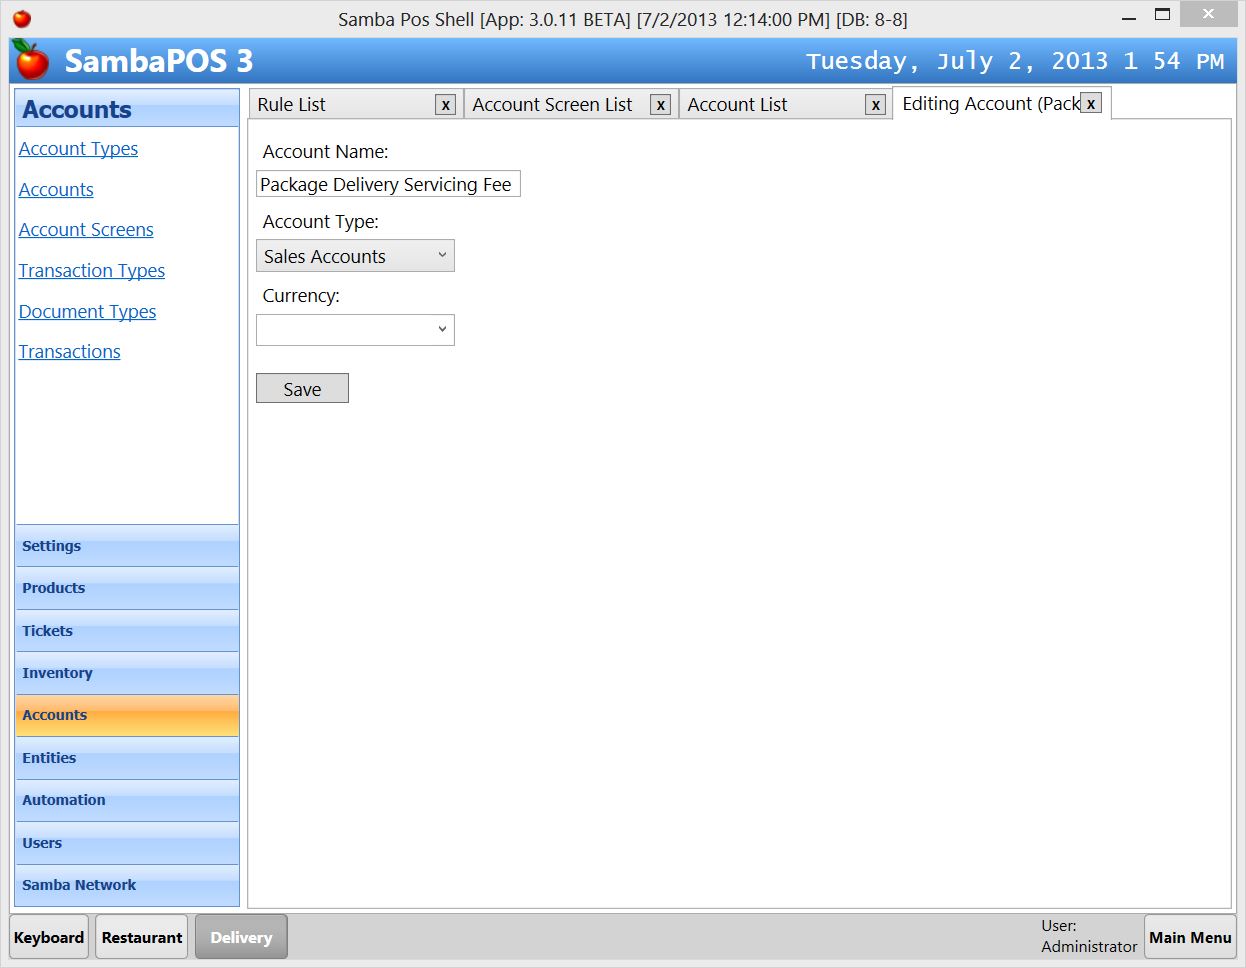Open the Account Types link

point(78,148)
